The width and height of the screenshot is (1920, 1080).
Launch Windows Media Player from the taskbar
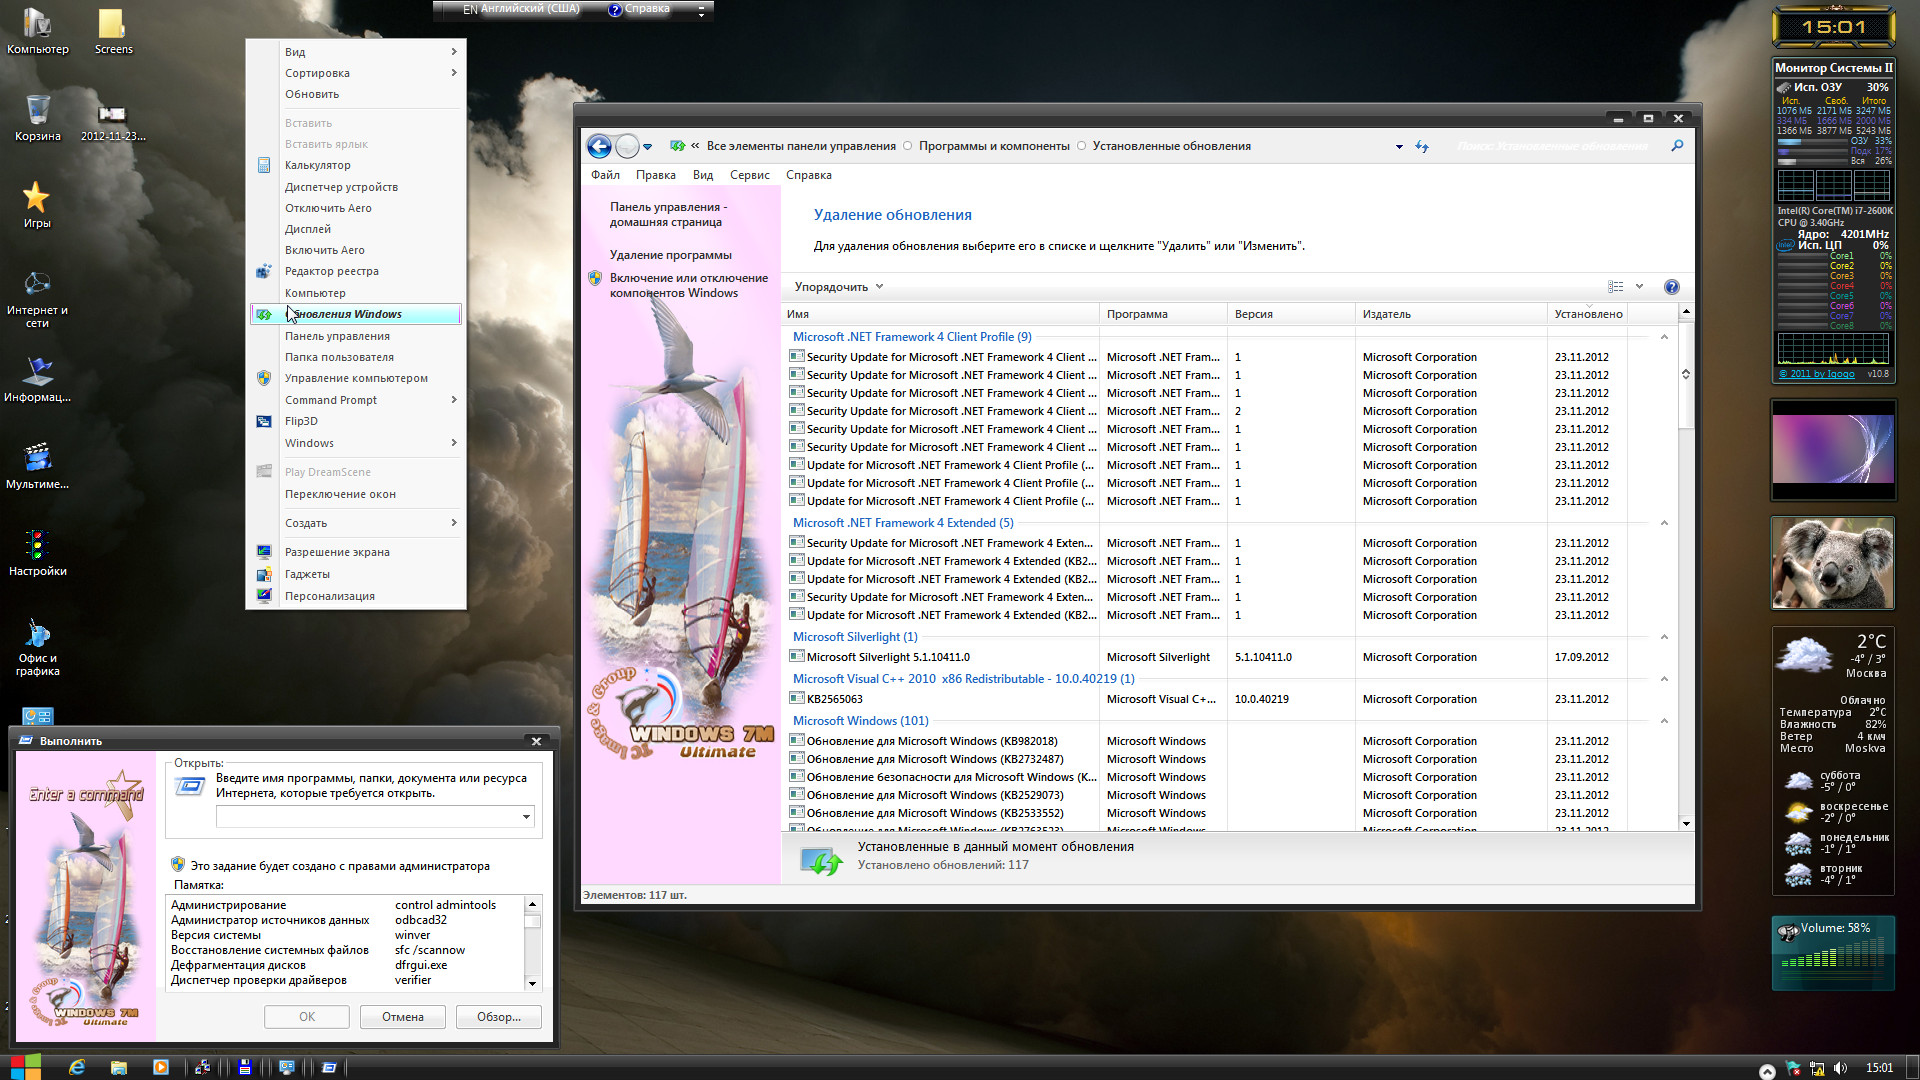pos(160,1067)
